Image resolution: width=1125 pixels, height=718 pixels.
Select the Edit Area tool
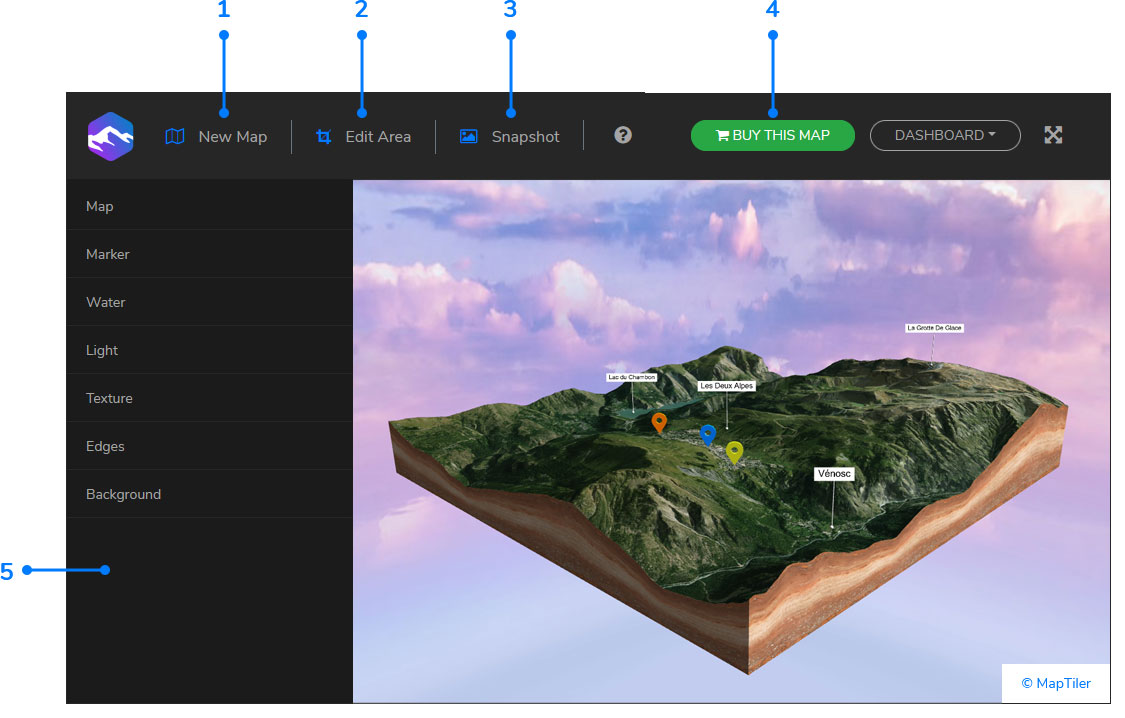[363, 136]
